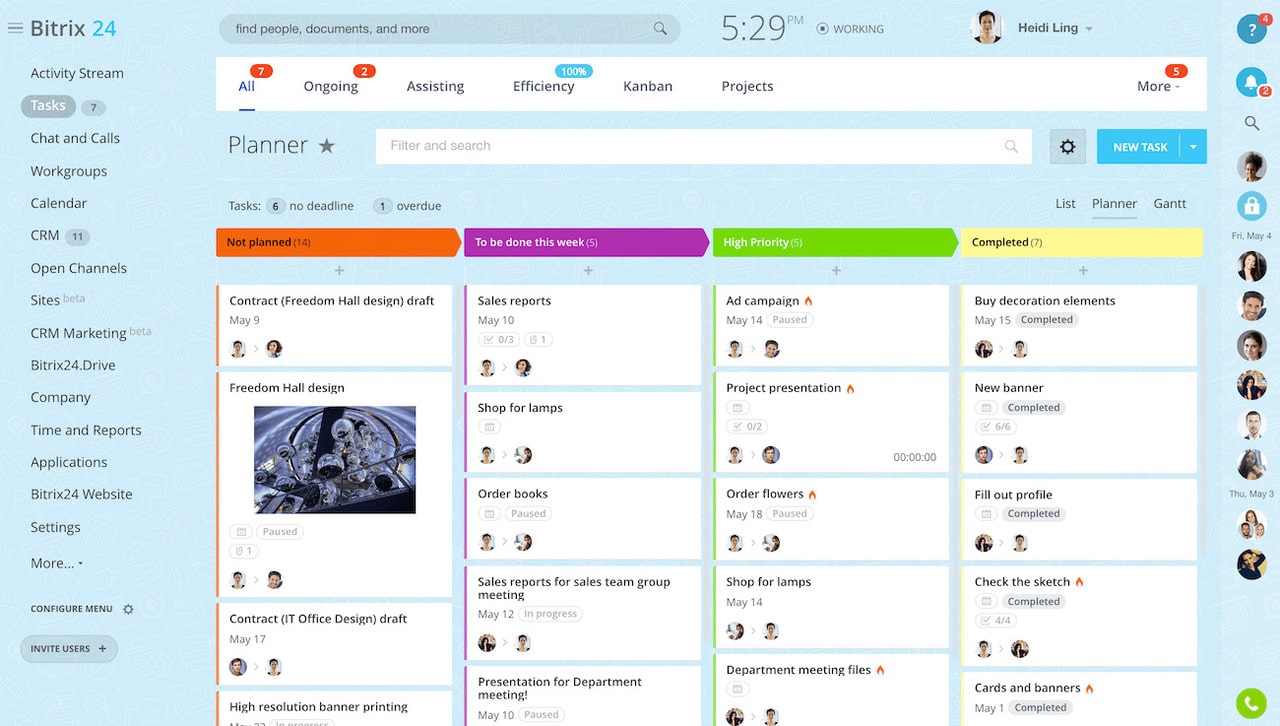Open Activity Stream in sidebar
The image size is (1280, 726).
tap(77, 73)
